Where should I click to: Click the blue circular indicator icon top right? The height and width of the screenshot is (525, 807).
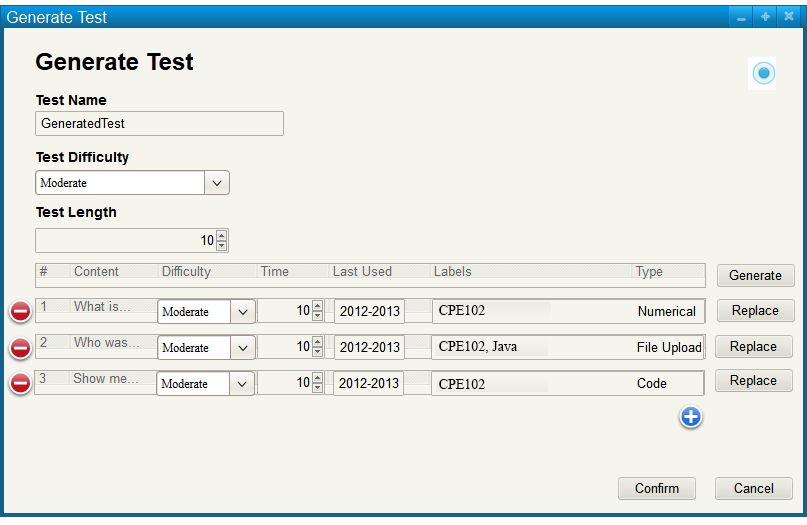coord(763,73)
